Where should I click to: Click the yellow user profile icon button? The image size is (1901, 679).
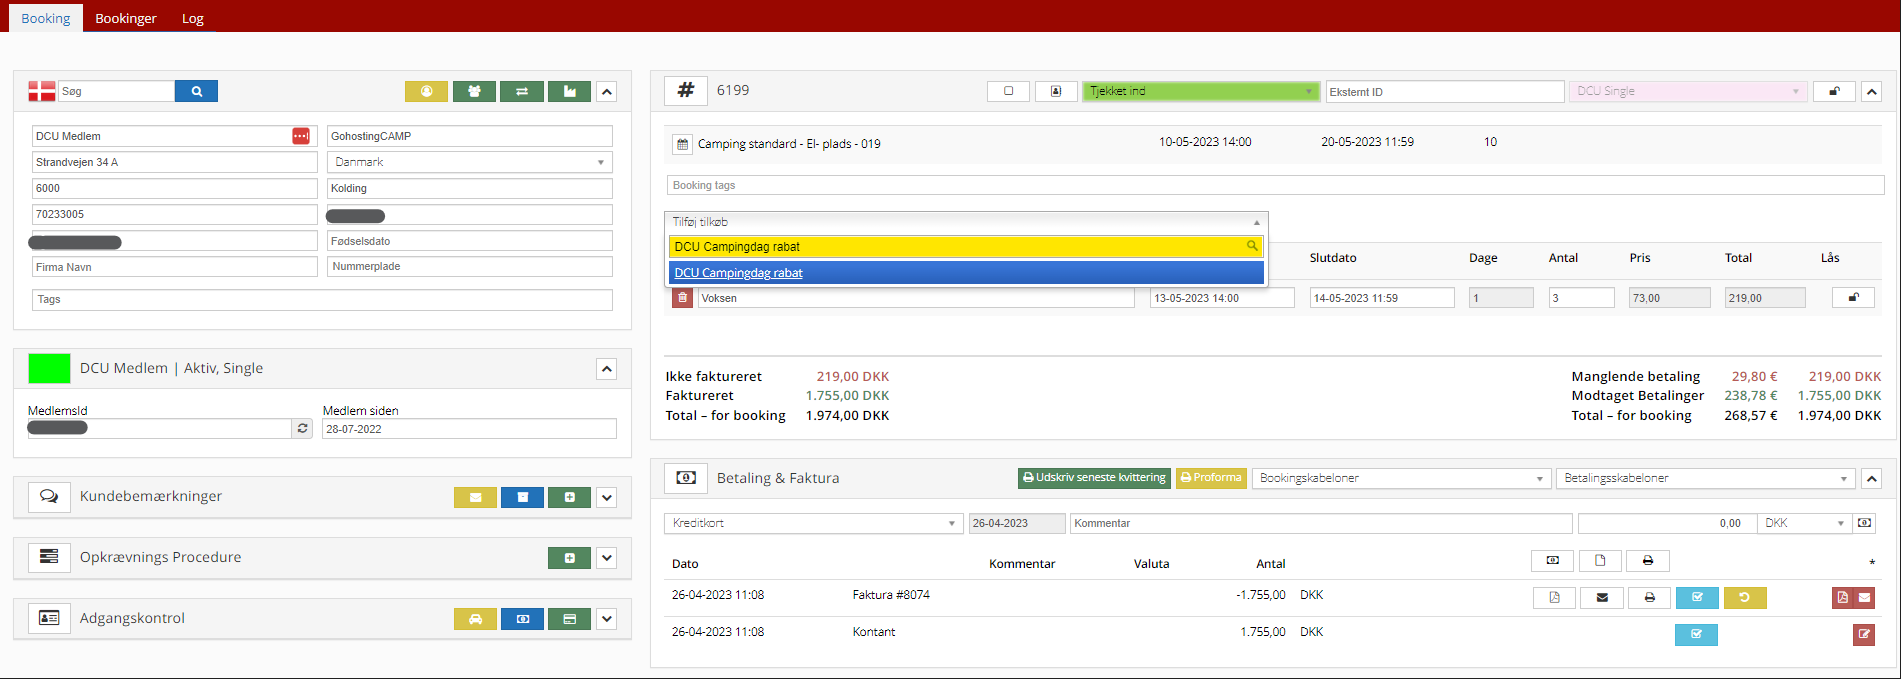pyautogui.click(x=426, y=91)
